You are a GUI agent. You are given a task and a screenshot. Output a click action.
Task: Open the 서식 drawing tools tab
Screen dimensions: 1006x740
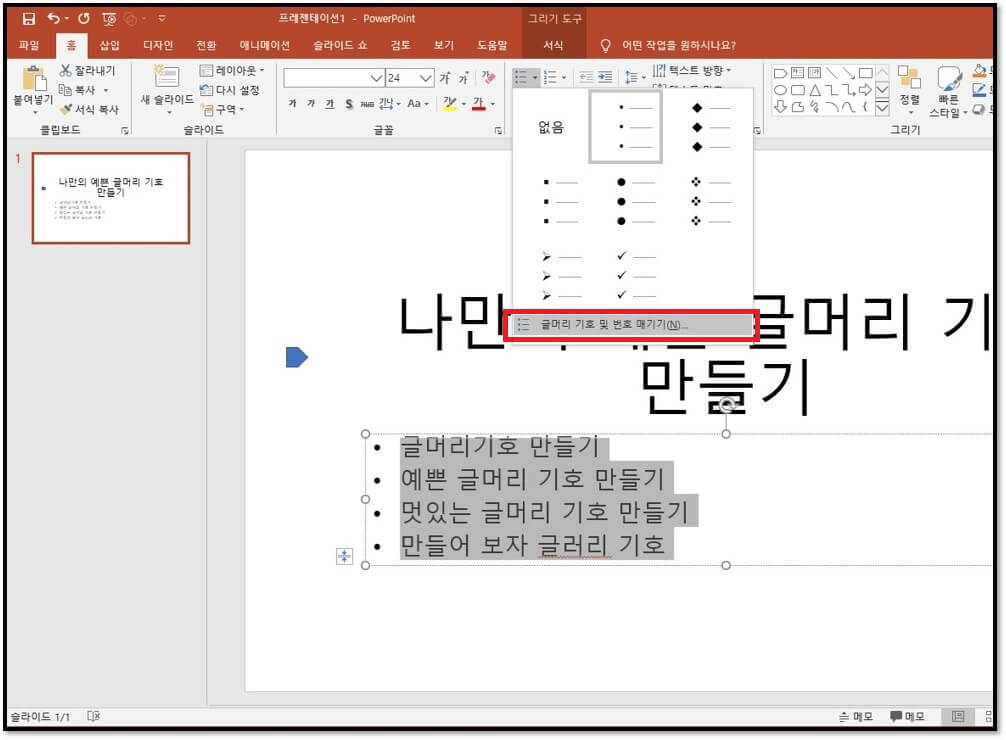(553, 45)
